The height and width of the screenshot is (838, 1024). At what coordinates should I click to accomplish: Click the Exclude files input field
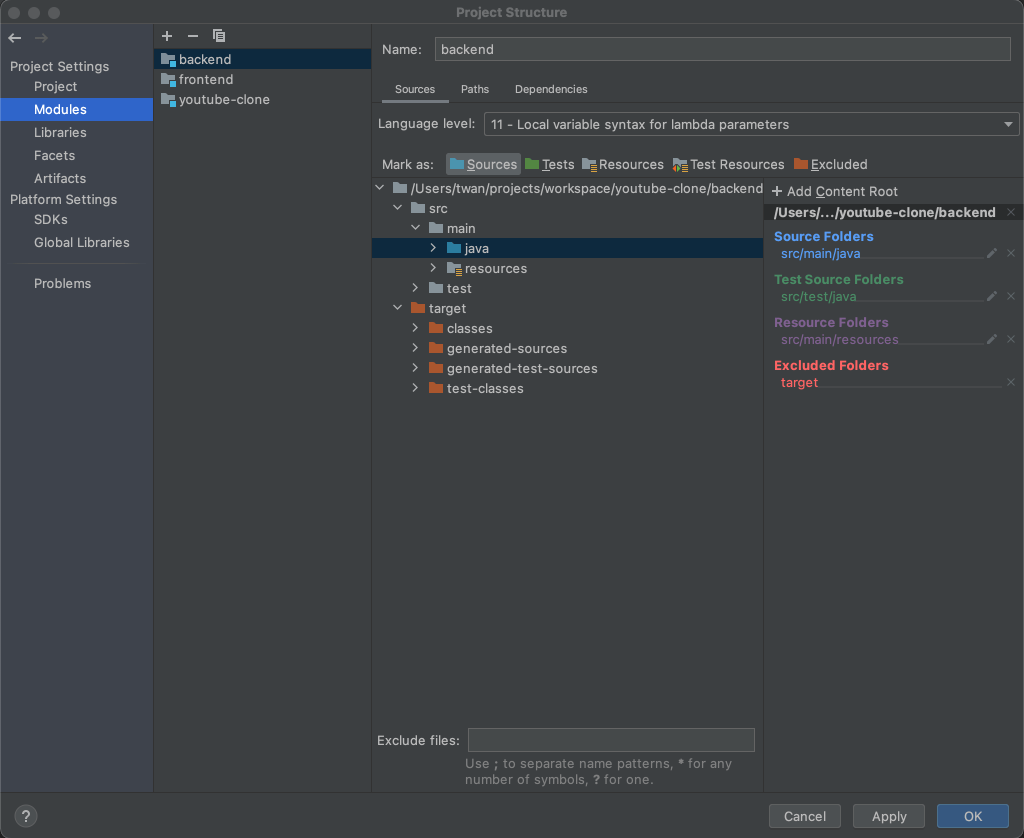click(x=611, y=740)
